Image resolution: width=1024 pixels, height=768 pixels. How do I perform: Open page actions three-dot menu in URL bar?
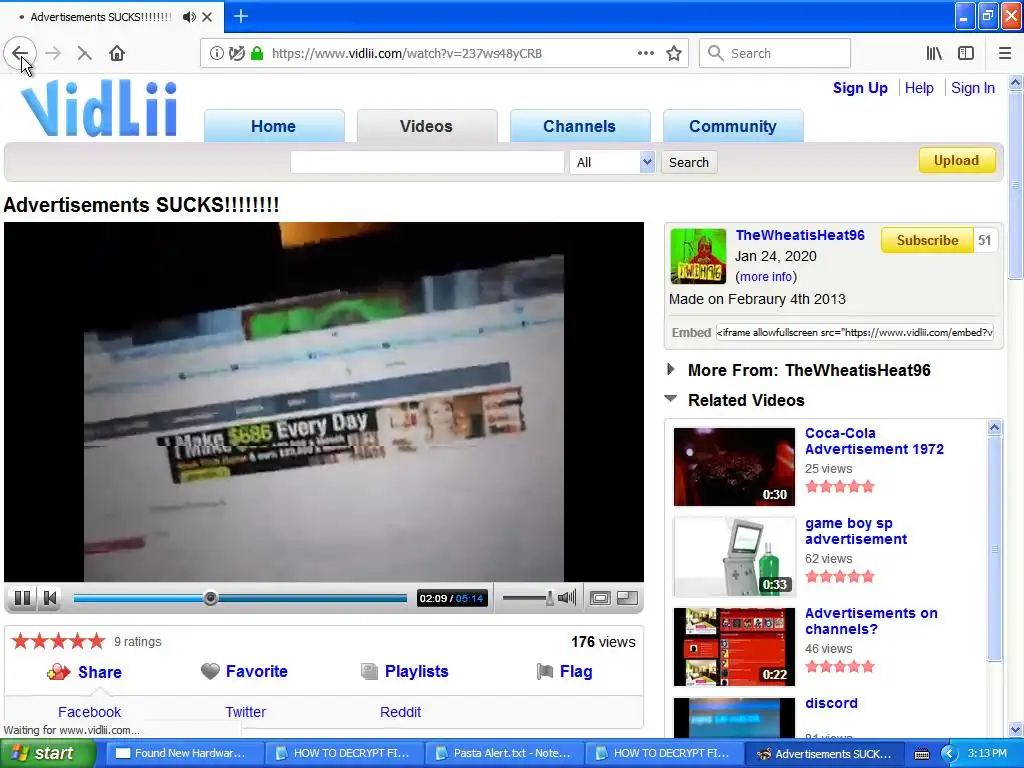click(x=645, y=53)
